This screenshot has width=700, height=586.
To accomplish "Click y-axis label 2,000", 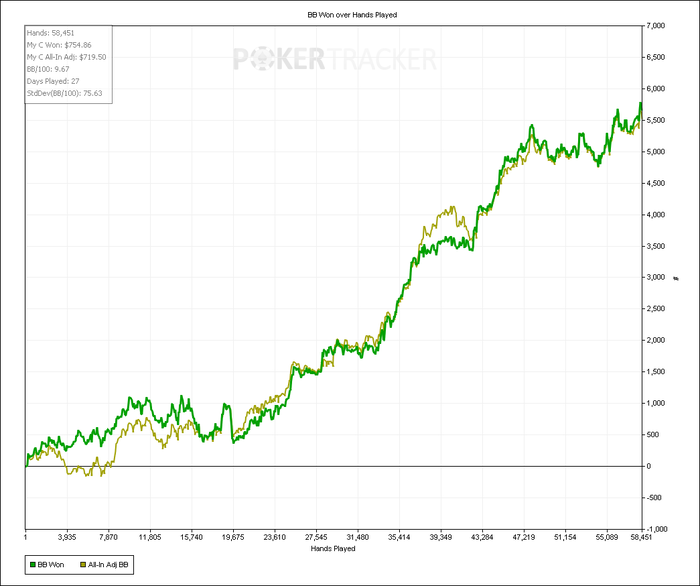I will [x=656, y=340].
